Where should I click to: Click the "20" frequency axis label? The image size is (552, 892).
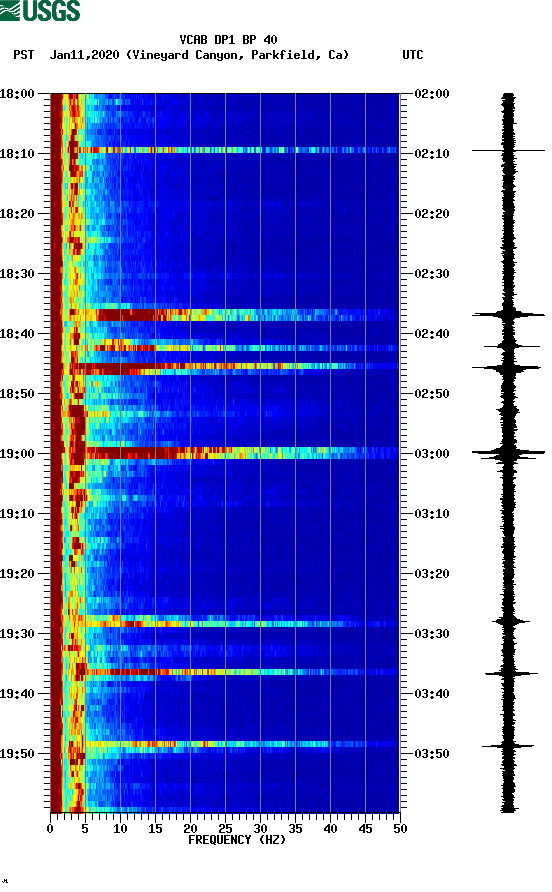190,829
